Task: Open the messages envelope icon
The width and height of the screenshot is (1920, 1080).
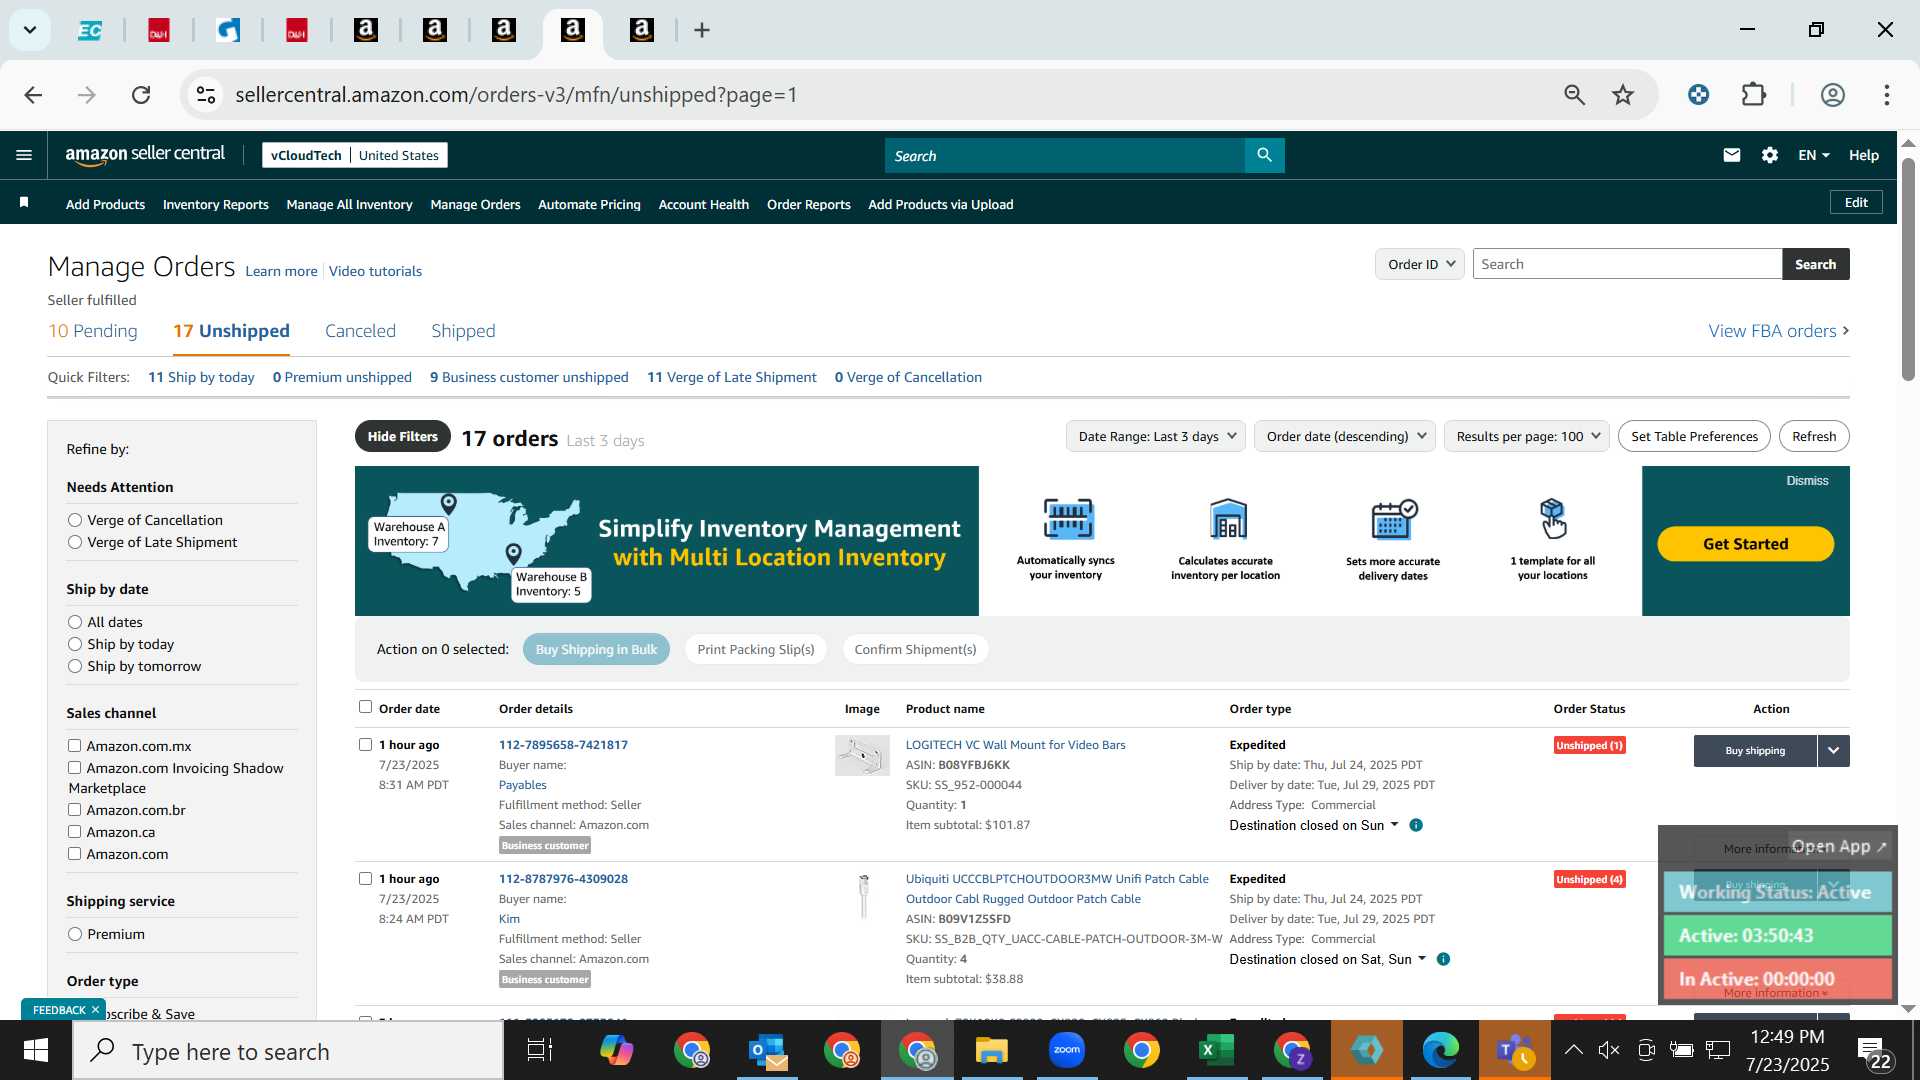Action: pos(1732,155)
